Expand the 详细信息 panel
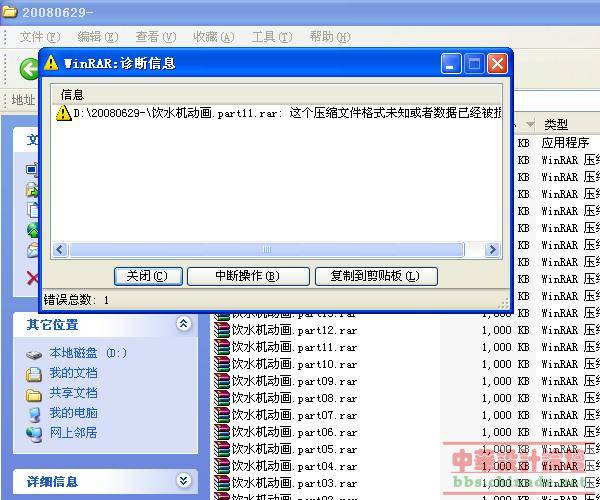This screenshot has height=500, width=600. (184, 480)
